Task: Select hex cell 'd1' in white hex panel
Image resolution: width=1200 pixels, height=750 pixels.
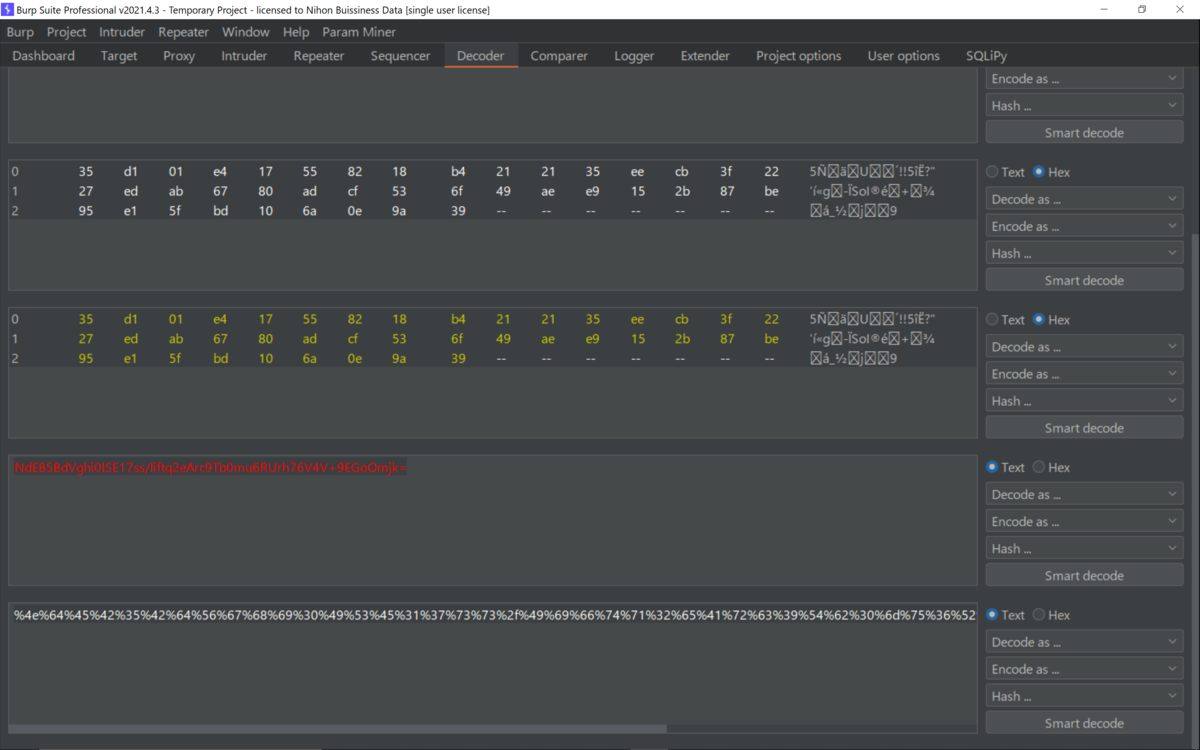Action: click(131, 172)
